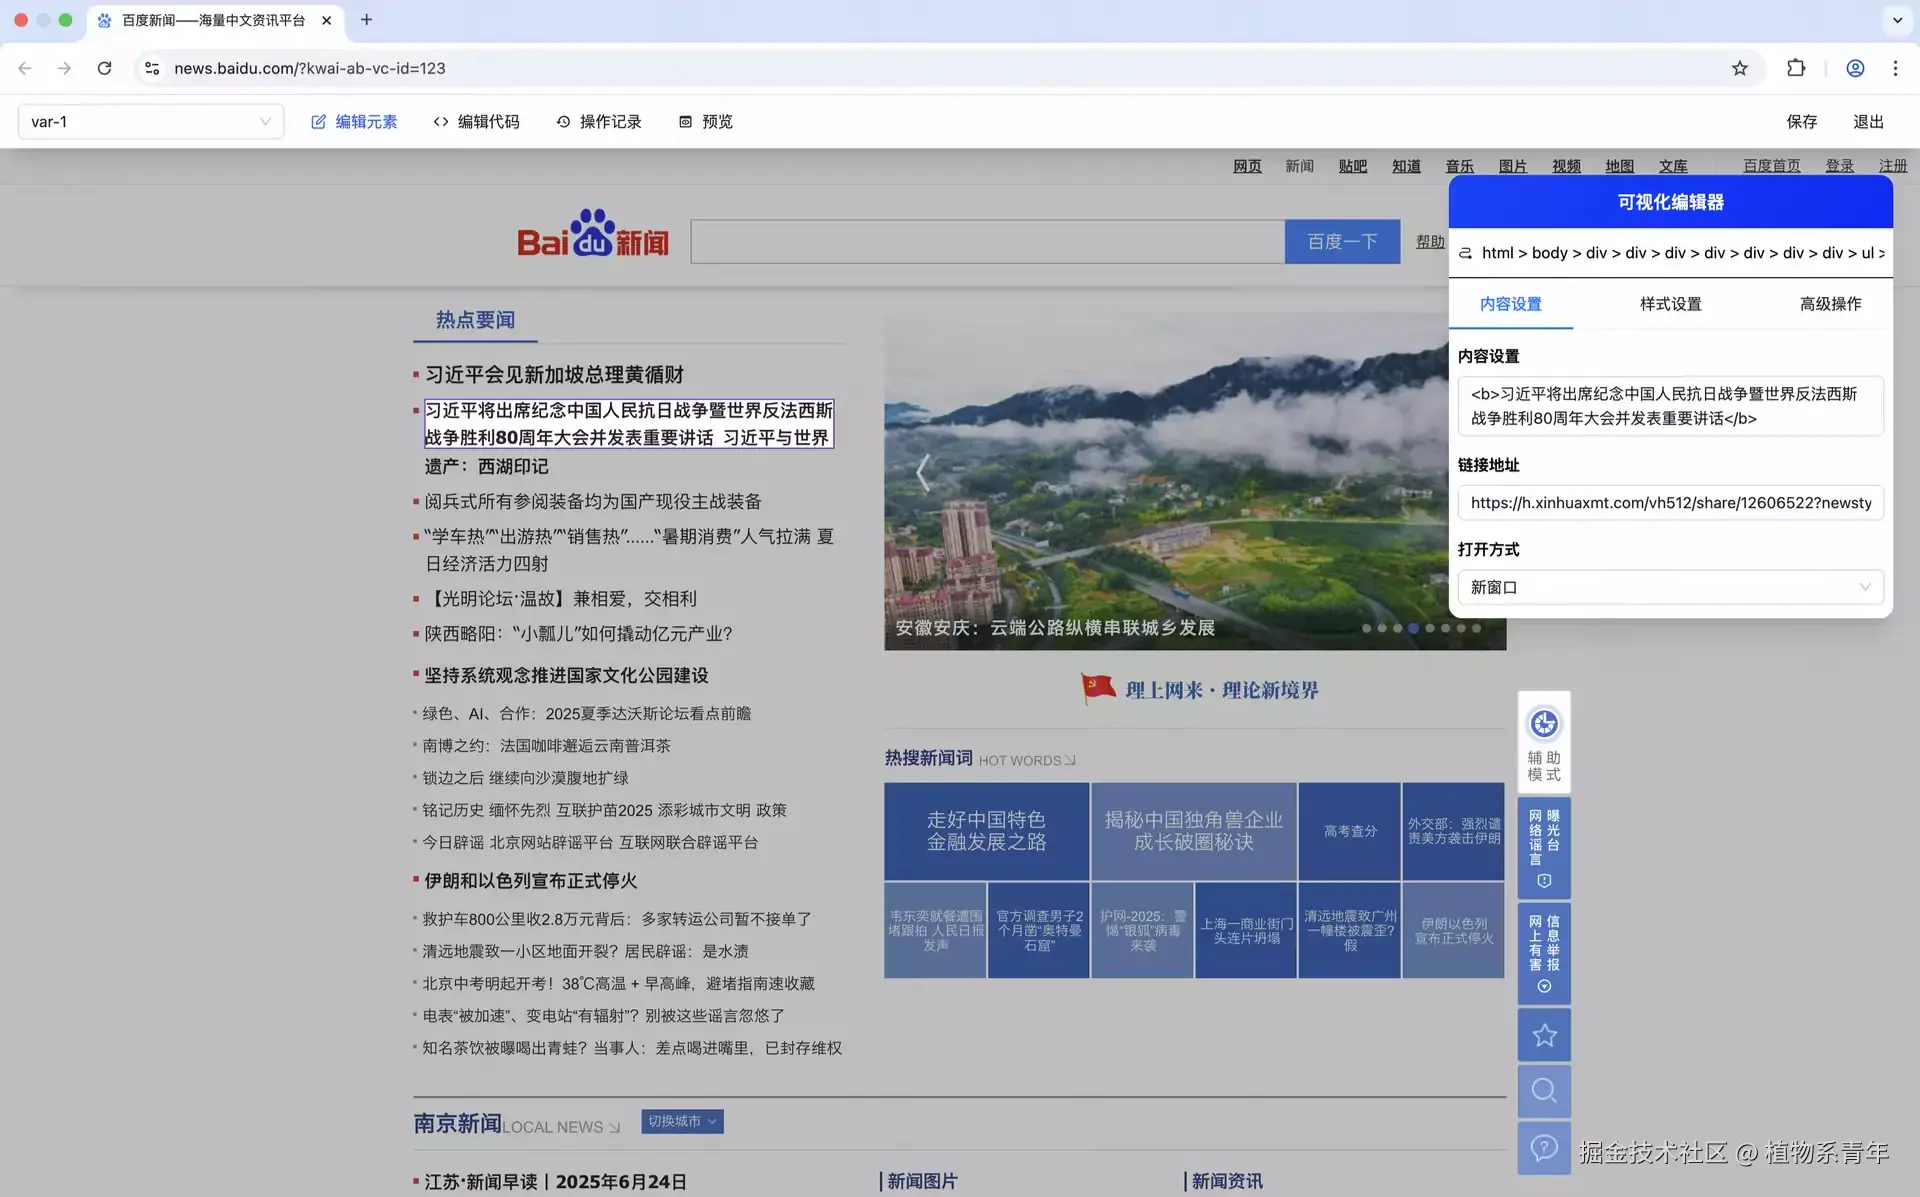Open the 操作记录 history log
Screen dimensions: 1920x1197
click(598, 122)
